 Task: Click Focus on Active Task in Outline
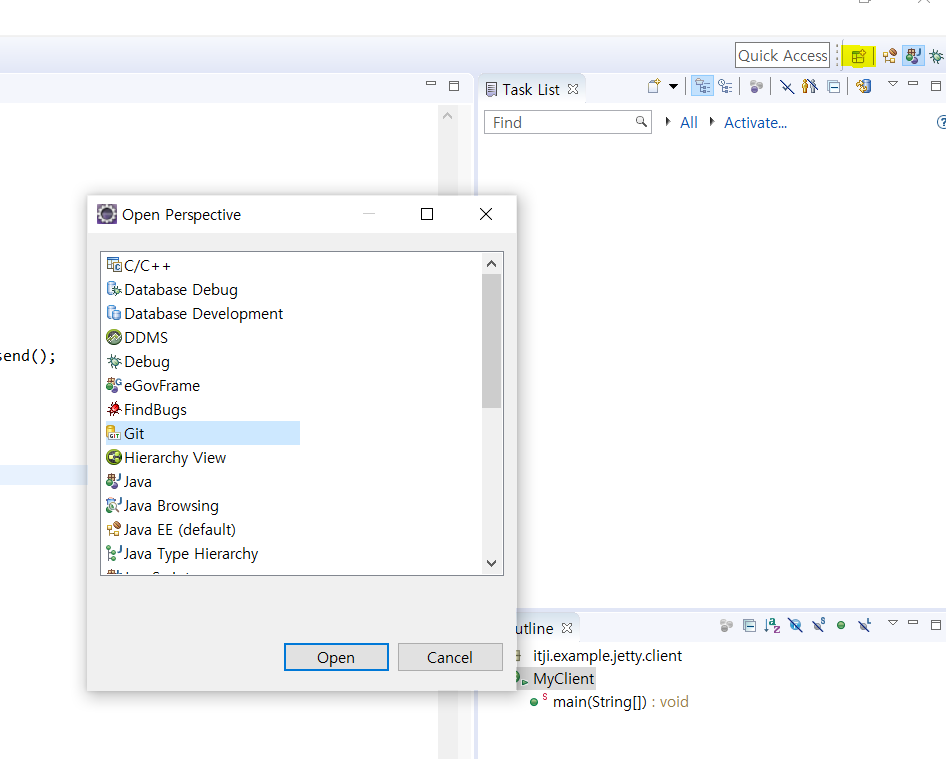click(x=726, y=626)
